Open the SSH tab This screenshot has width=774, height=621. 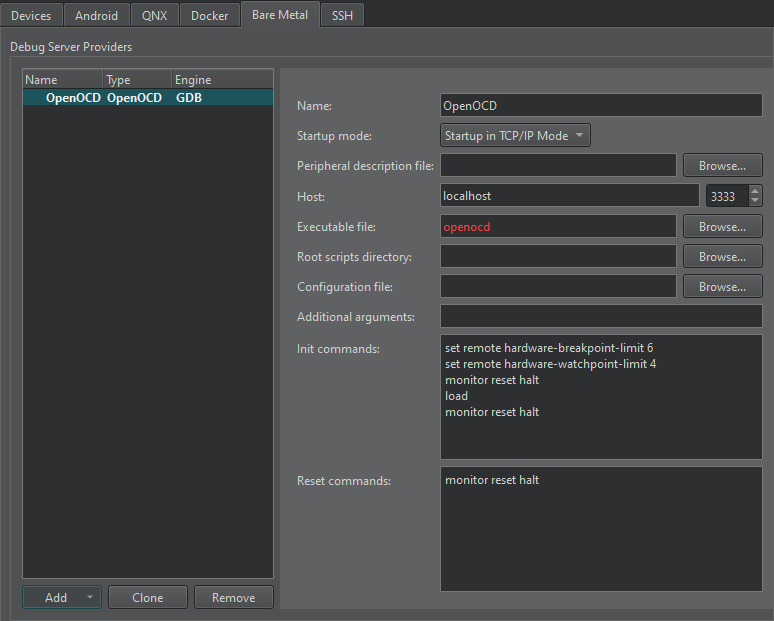coord(342,15)
